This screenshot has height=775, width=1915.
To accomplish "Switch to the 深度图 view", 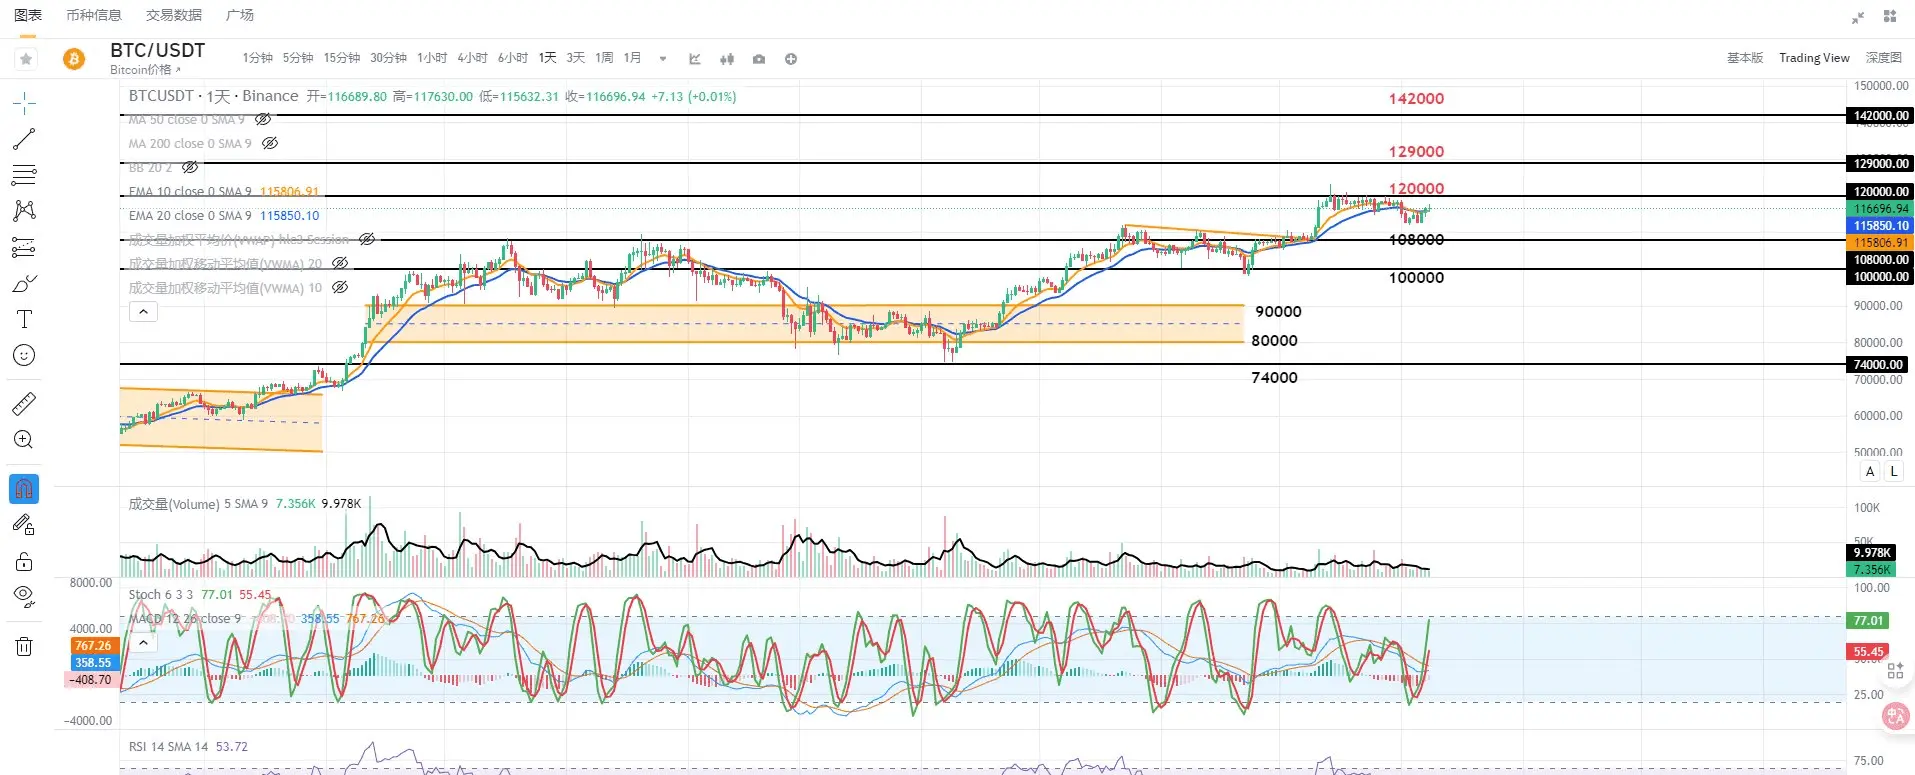I will [x=1884, y=58].
